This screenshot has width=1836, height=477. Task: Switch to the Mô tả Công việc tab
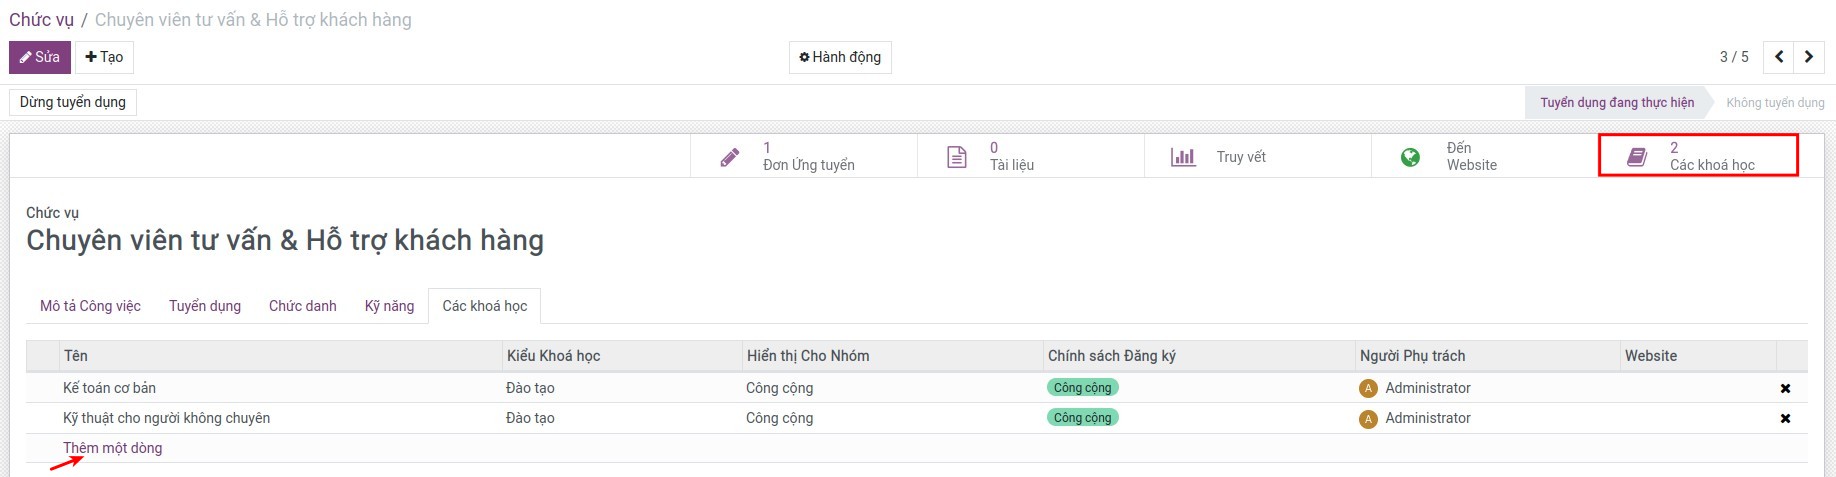[x=90, y=306]
